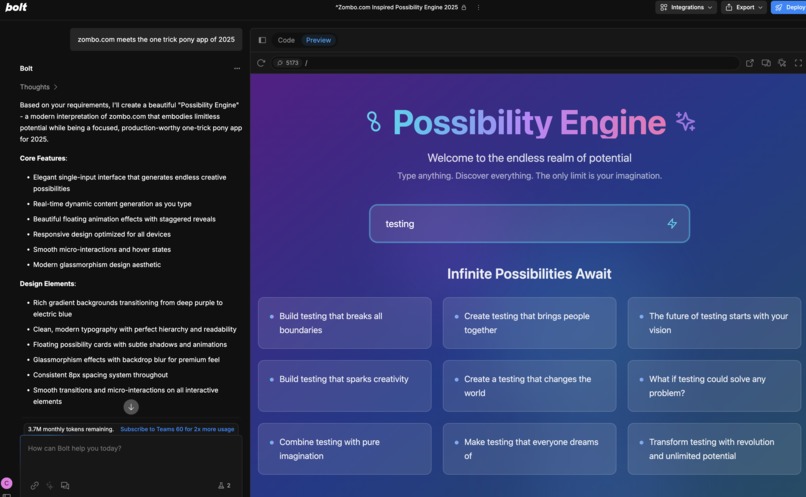Click 'Modern glassmorphism design aesthetic' bullet
806x497 pixels.
(97, 265)
